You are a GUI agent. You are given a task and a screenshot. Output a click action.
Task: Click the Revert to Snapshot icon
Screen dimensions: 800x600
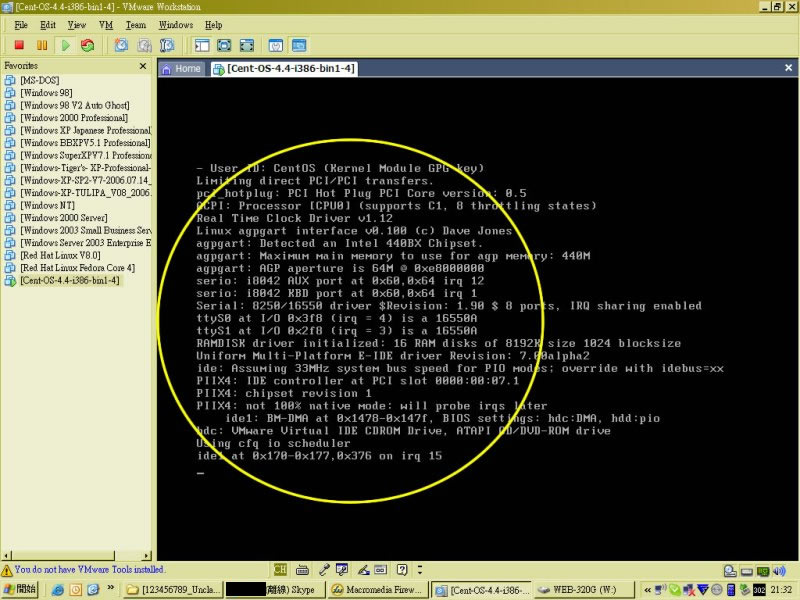click(144, 45)
